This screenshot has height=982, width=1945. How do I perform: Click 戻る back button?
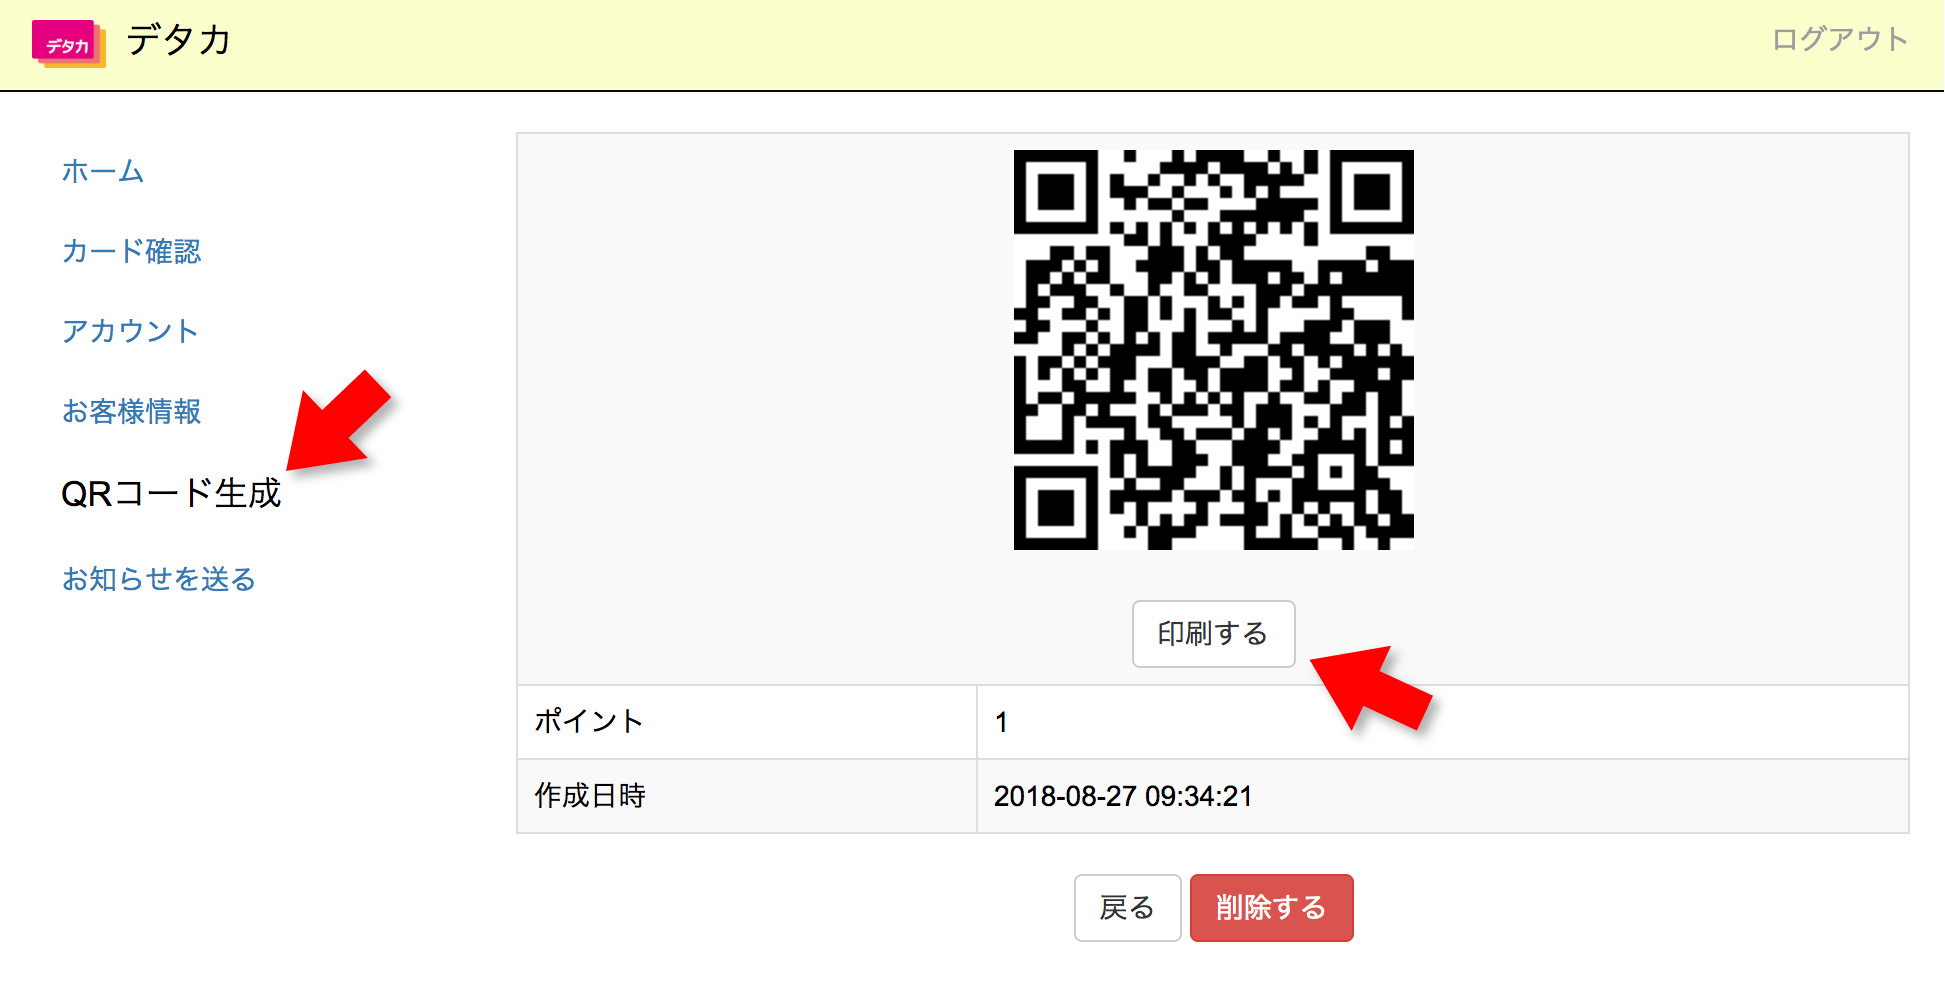pyautogui.click(x=1127, y=908)
